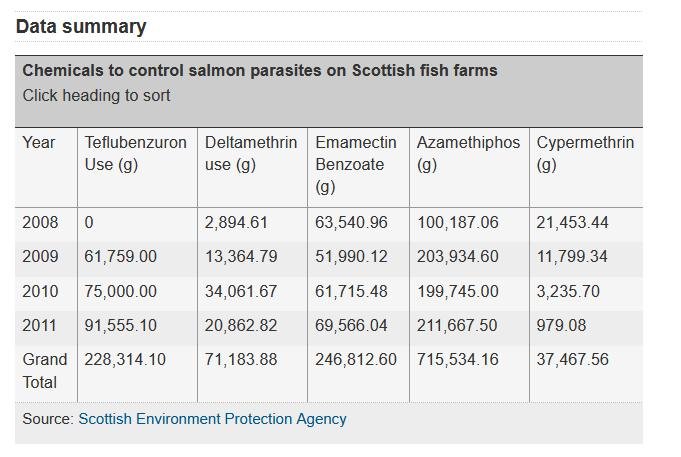Select the Azamethiphos value 100,187.06
This screenshot has height=457, width=681.
coord(457,223)
